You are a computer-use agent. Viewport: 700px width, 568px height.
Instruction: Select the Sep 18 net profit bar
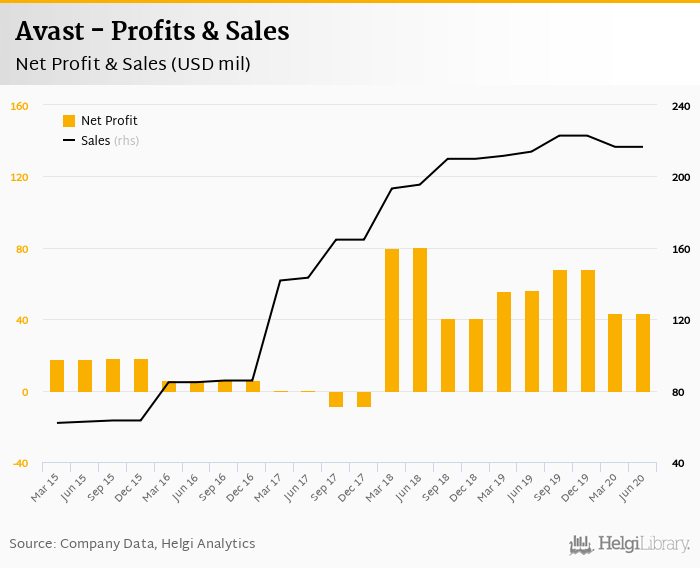pos(448,355)
